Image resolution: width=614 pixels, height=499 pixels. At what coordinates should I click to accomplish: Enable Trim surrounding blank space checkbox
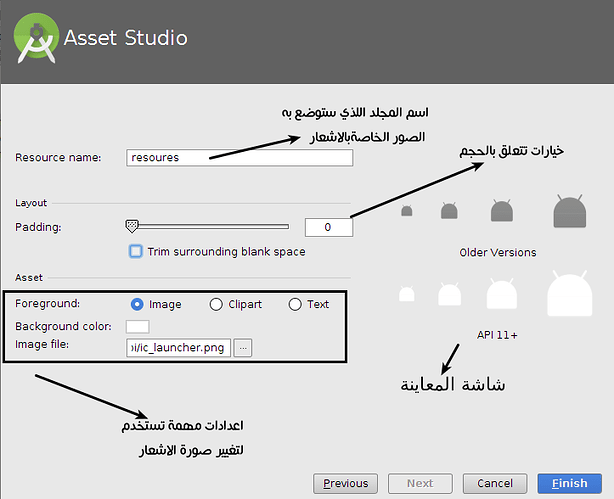point(135,251)
